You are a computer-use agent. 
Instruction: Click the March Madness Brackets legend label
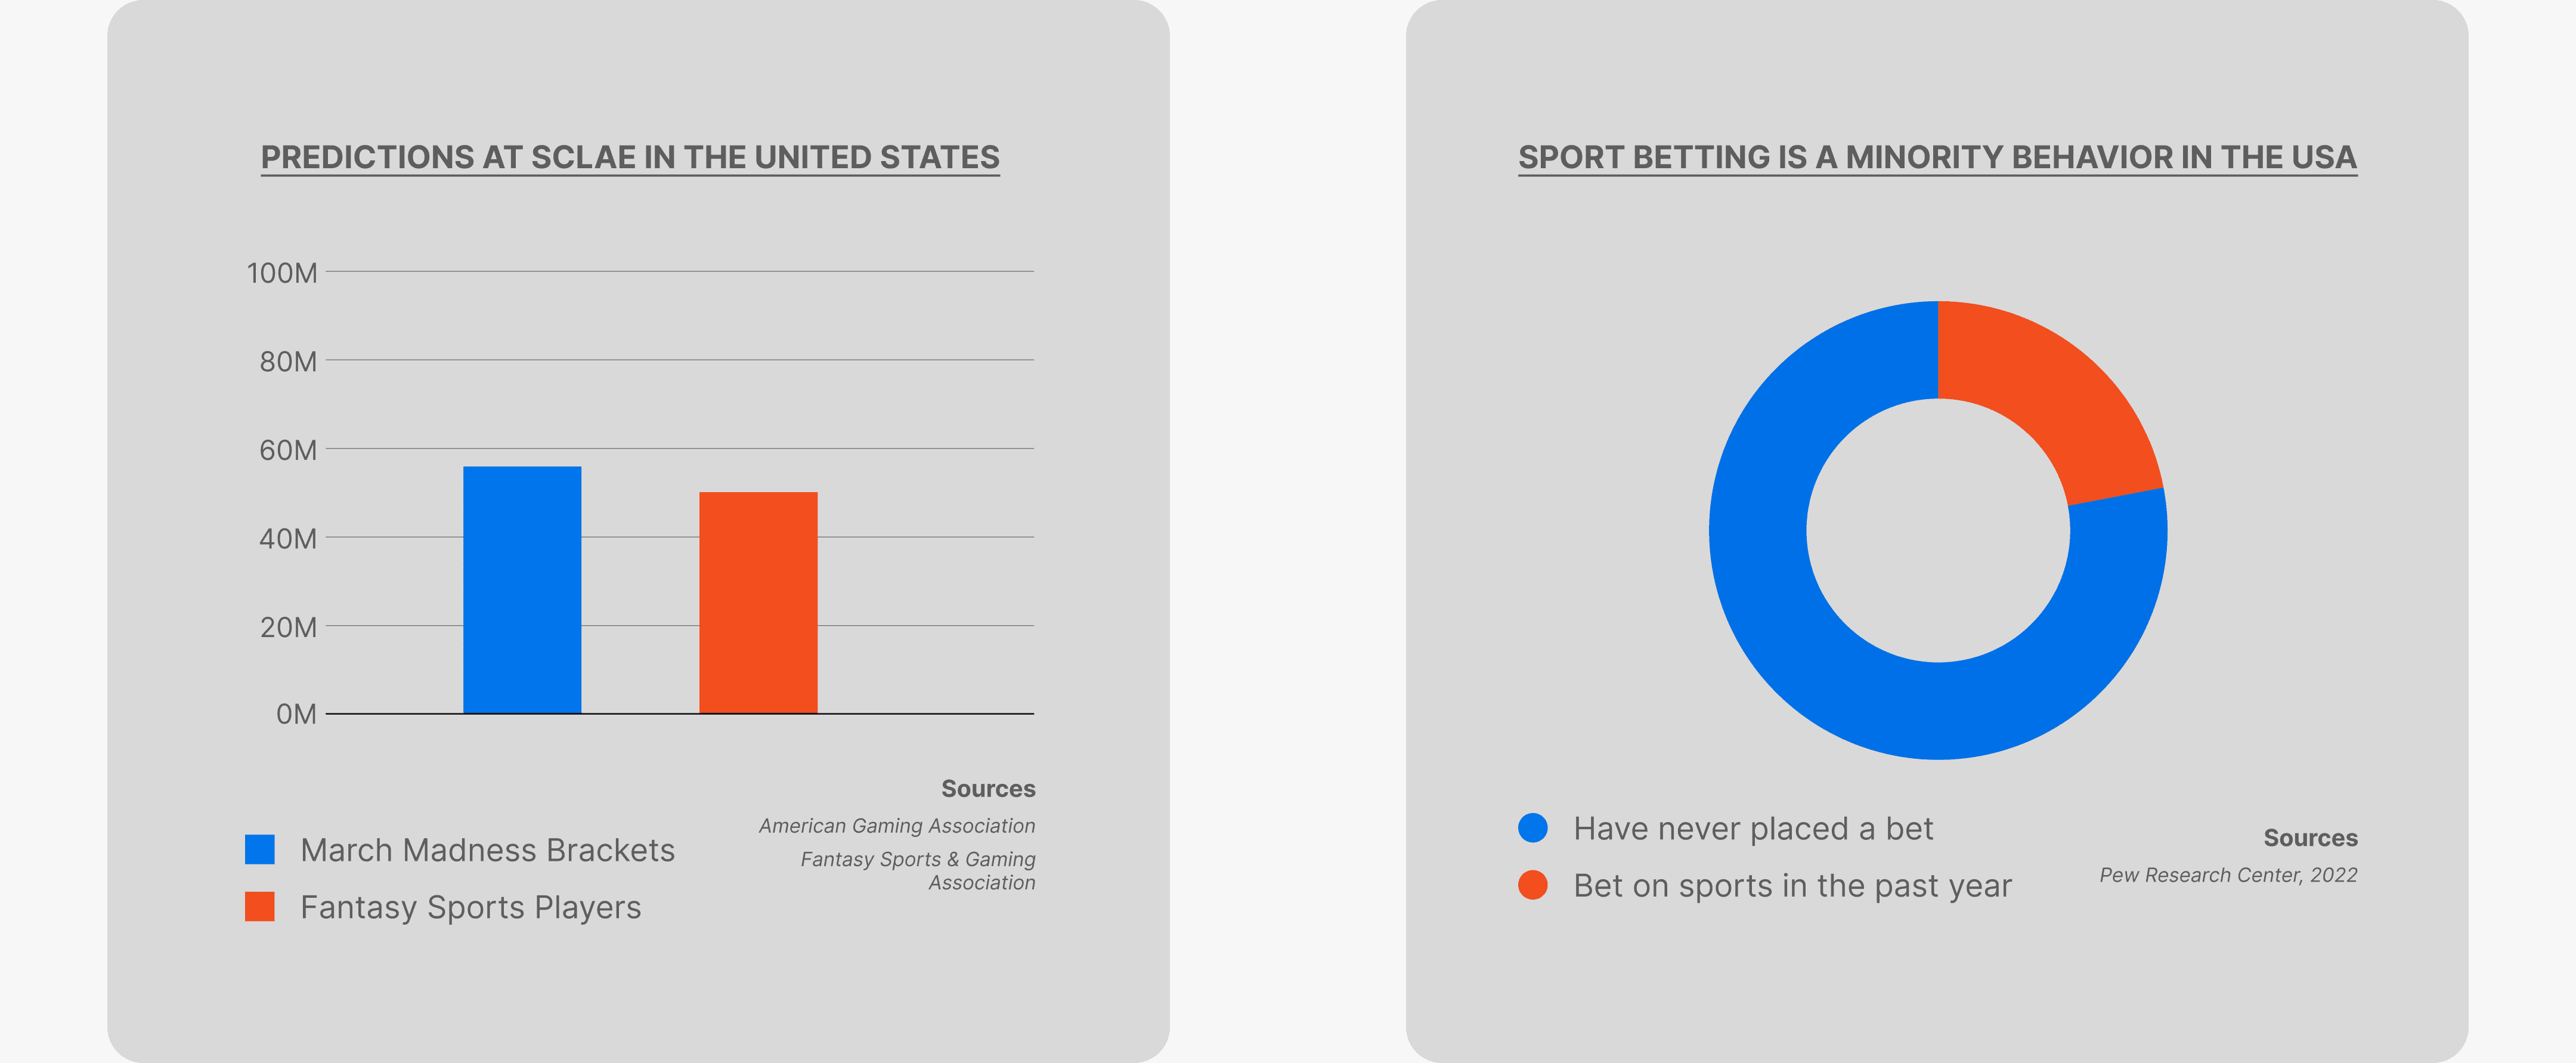pos(487,850)
